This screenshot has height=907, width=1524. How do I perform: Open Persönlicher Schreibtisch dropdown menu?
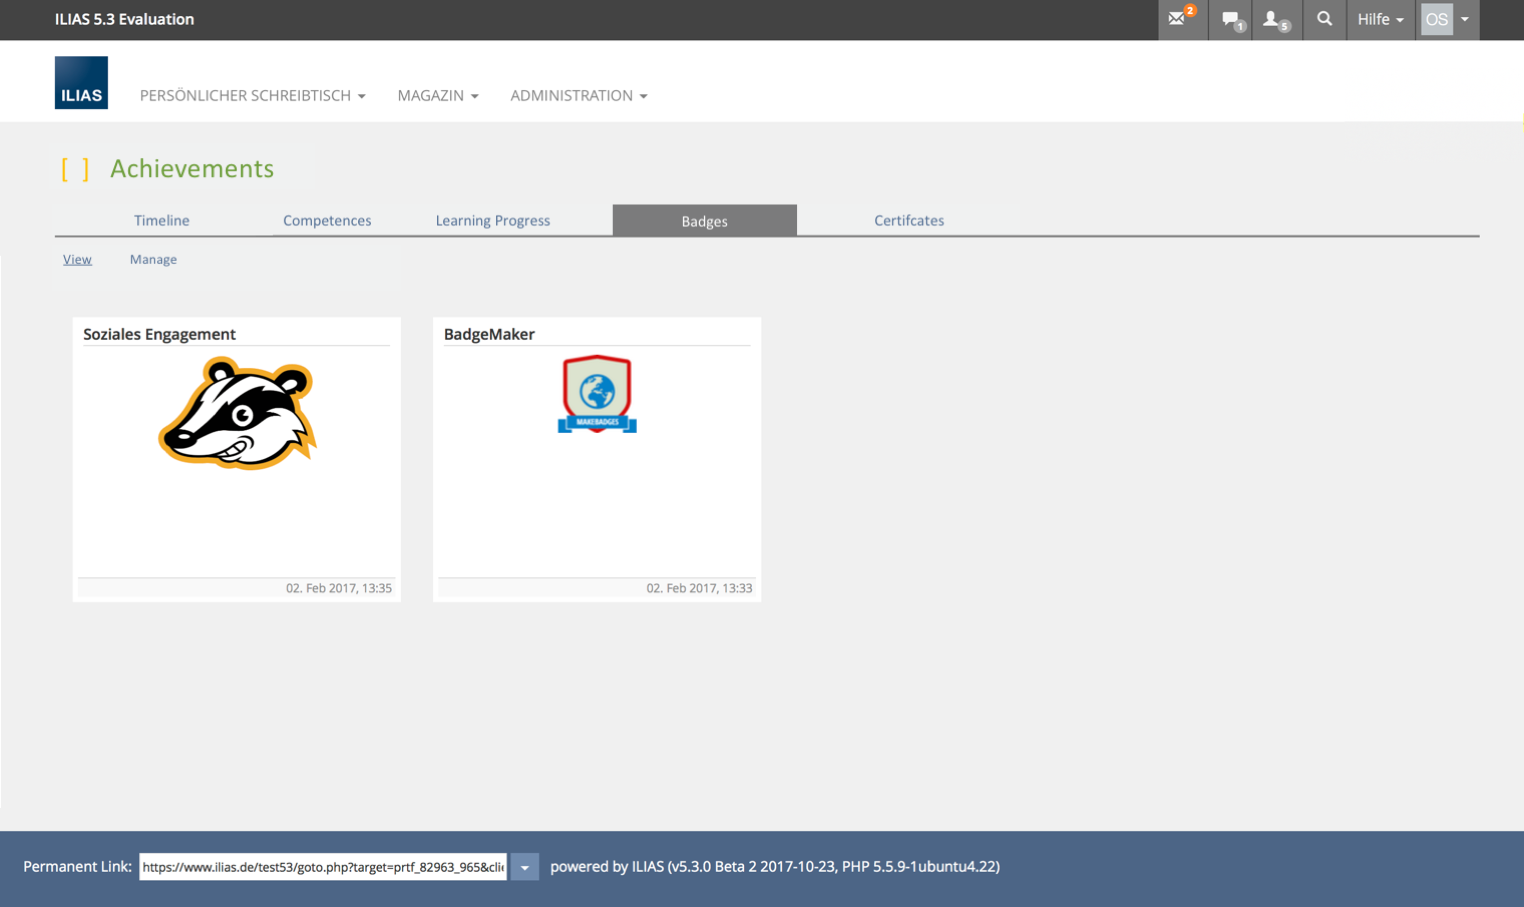(252, 95)
